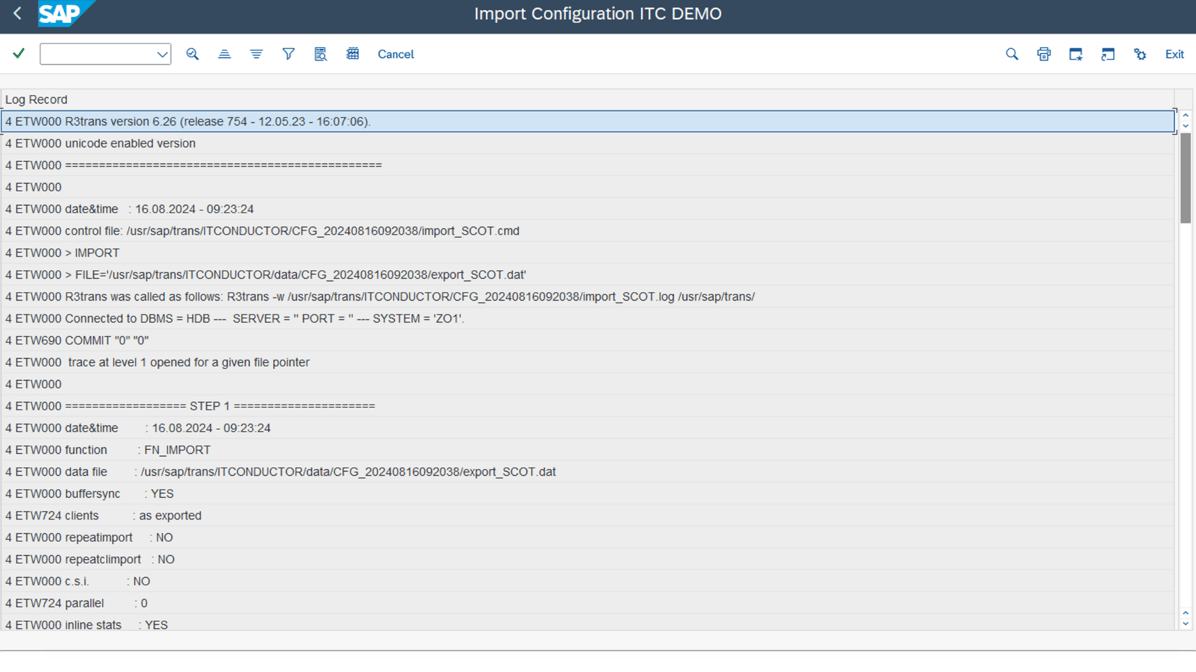Select the 'parallel : 0' row
Screen dimensions: 1196x672
[x=587, y=603]
